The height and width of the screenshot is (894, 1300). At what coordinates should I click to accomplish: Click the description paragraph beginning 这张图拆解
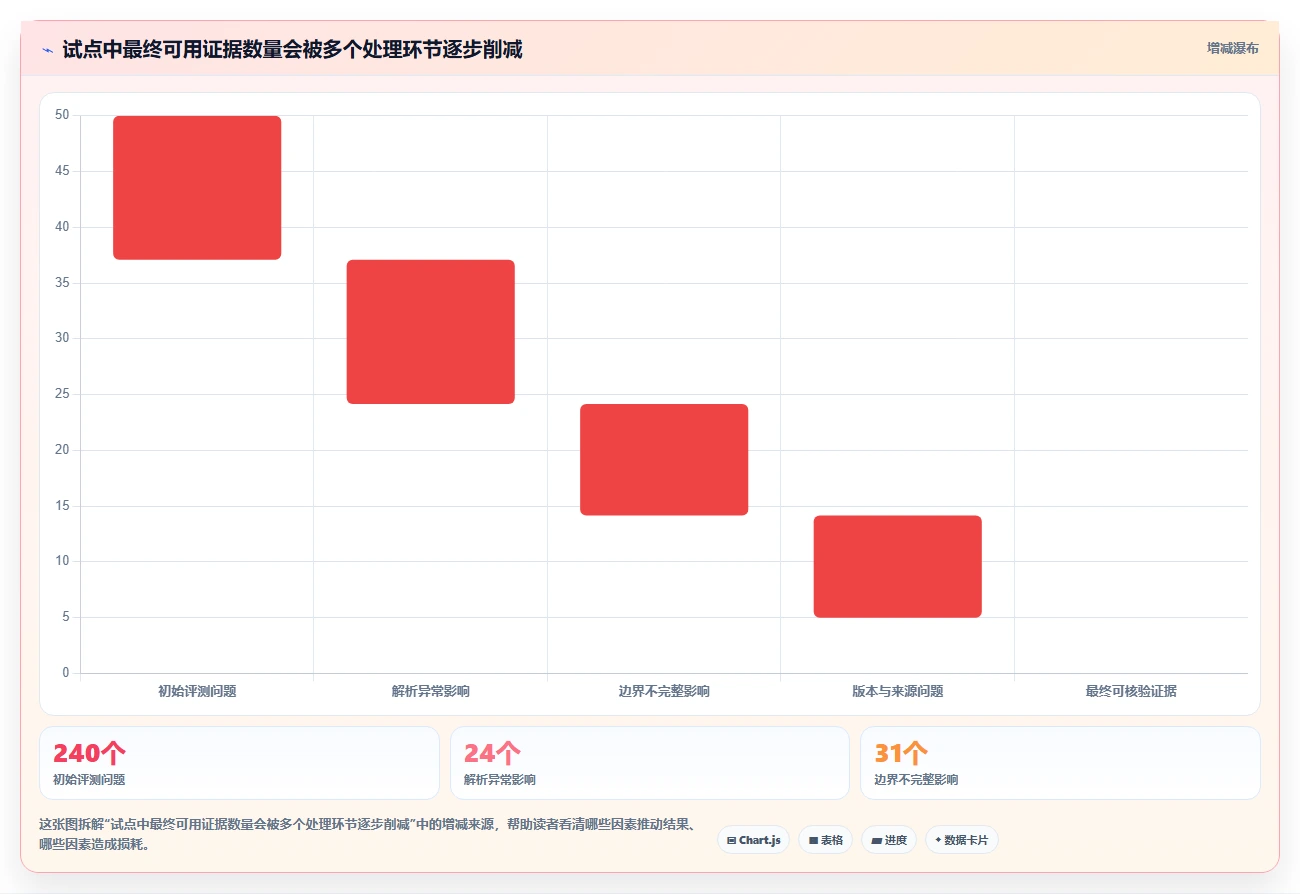[368, 834]
